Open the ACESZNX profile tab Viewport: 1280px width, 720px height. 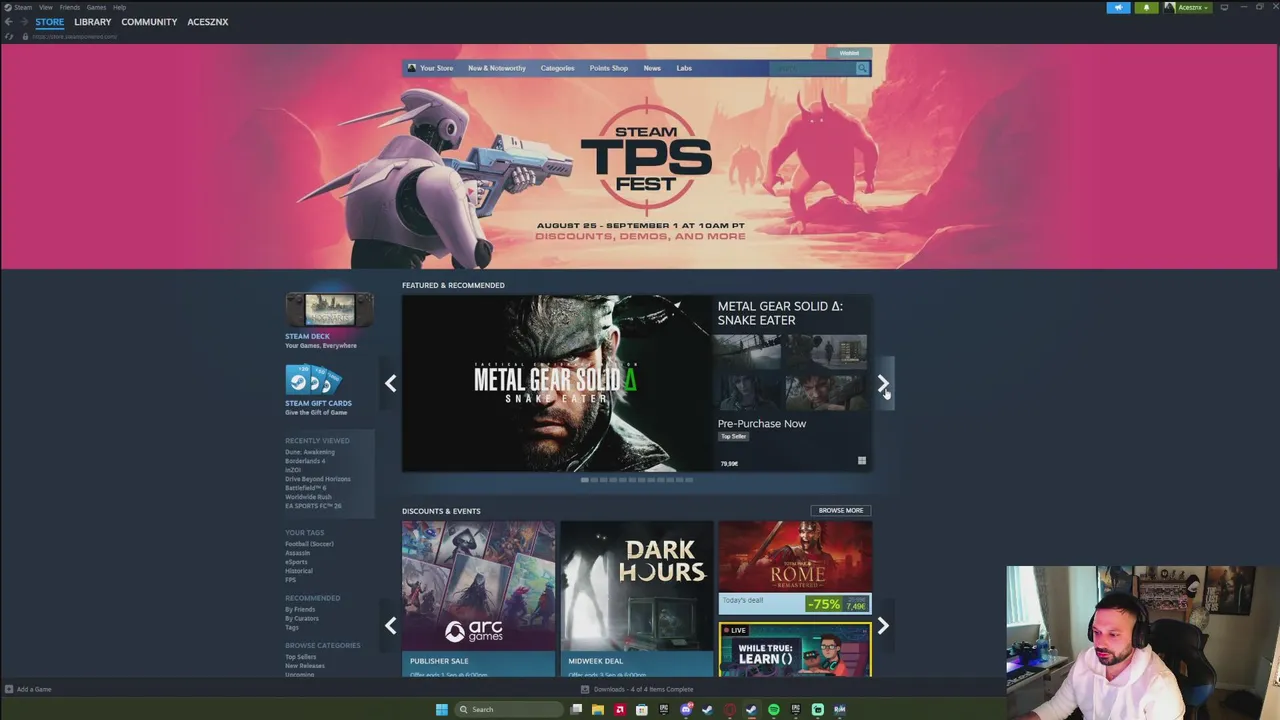207,22
